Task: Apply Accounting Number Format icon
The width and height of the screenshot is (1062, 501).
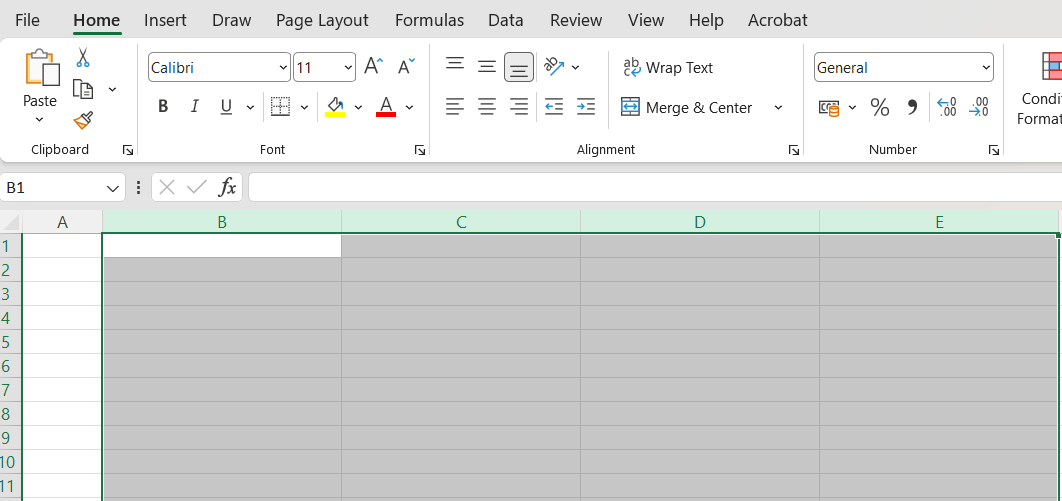Action: coord(829,107)
